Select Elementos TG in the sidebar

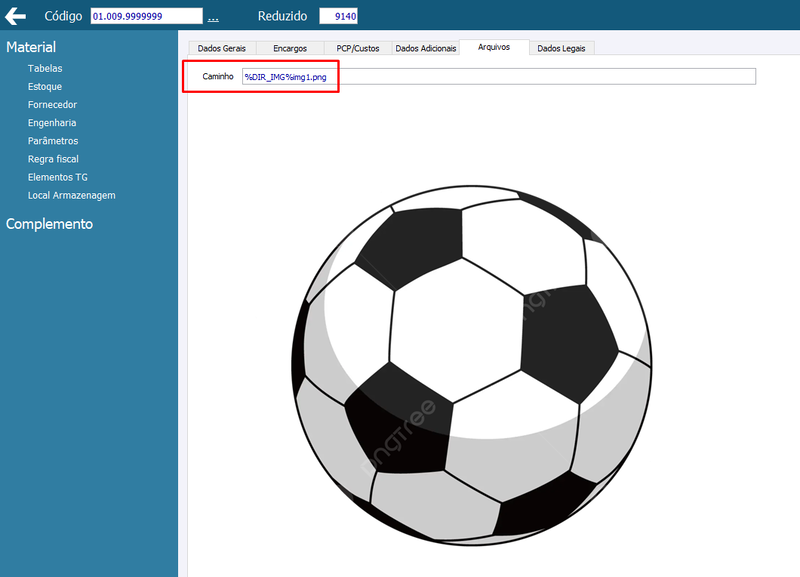tap(58, 177)
